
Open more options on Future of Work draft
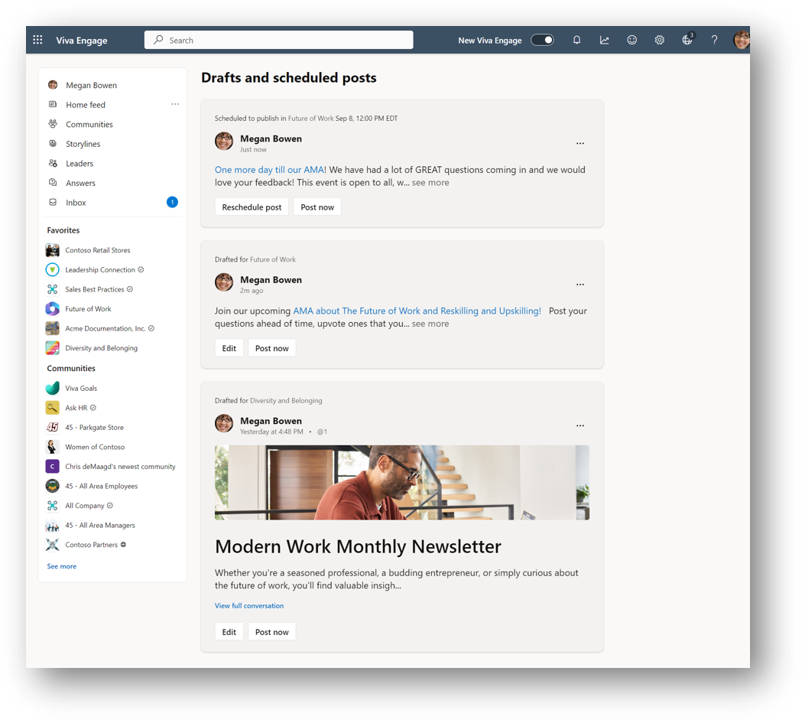click(580, 284)
